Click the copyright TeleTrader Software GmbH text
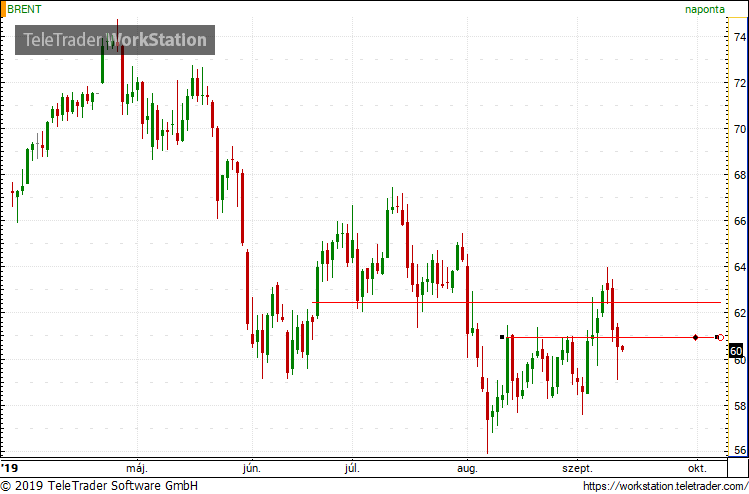Image resolution: width=749 pixels, height=494 pixels. [99, 486]
